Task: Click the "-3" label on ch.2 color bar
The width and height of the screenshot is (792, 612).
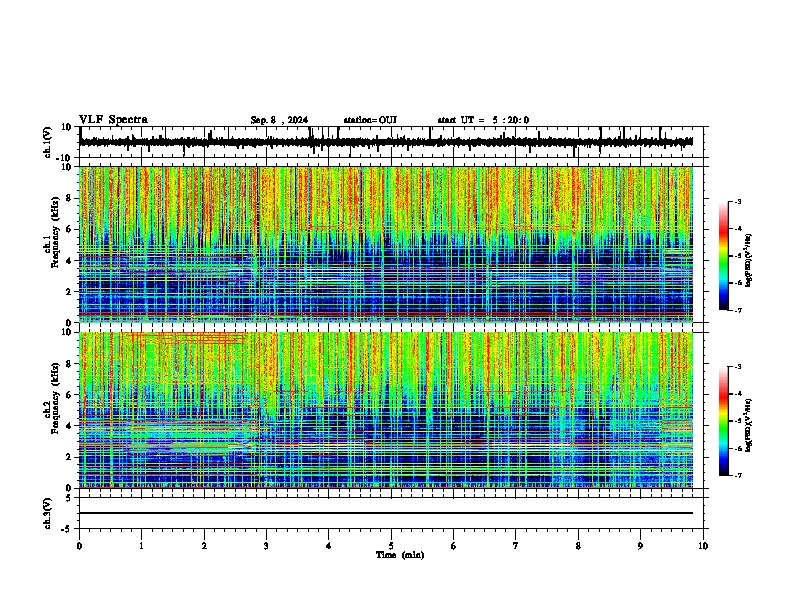Action: pos(738,367)
